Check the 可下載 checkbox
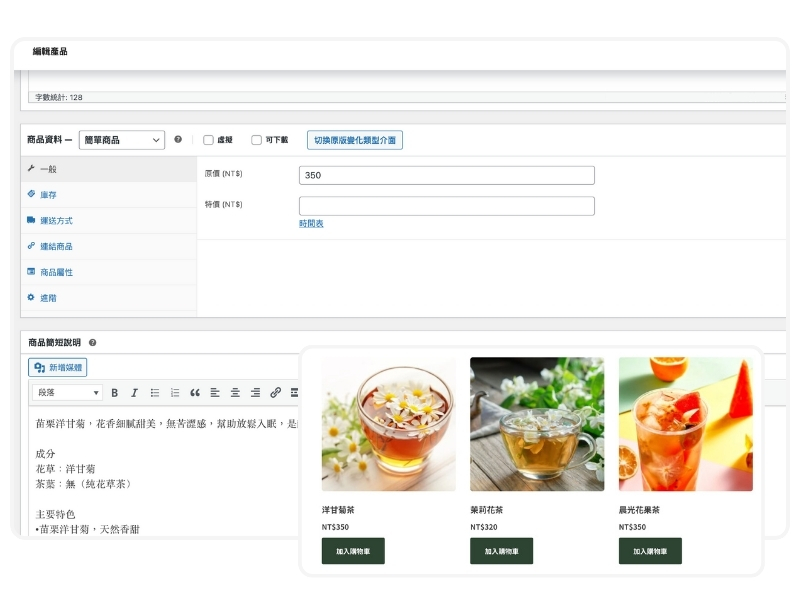Screen dimensions: 800x600 [256, 140]
